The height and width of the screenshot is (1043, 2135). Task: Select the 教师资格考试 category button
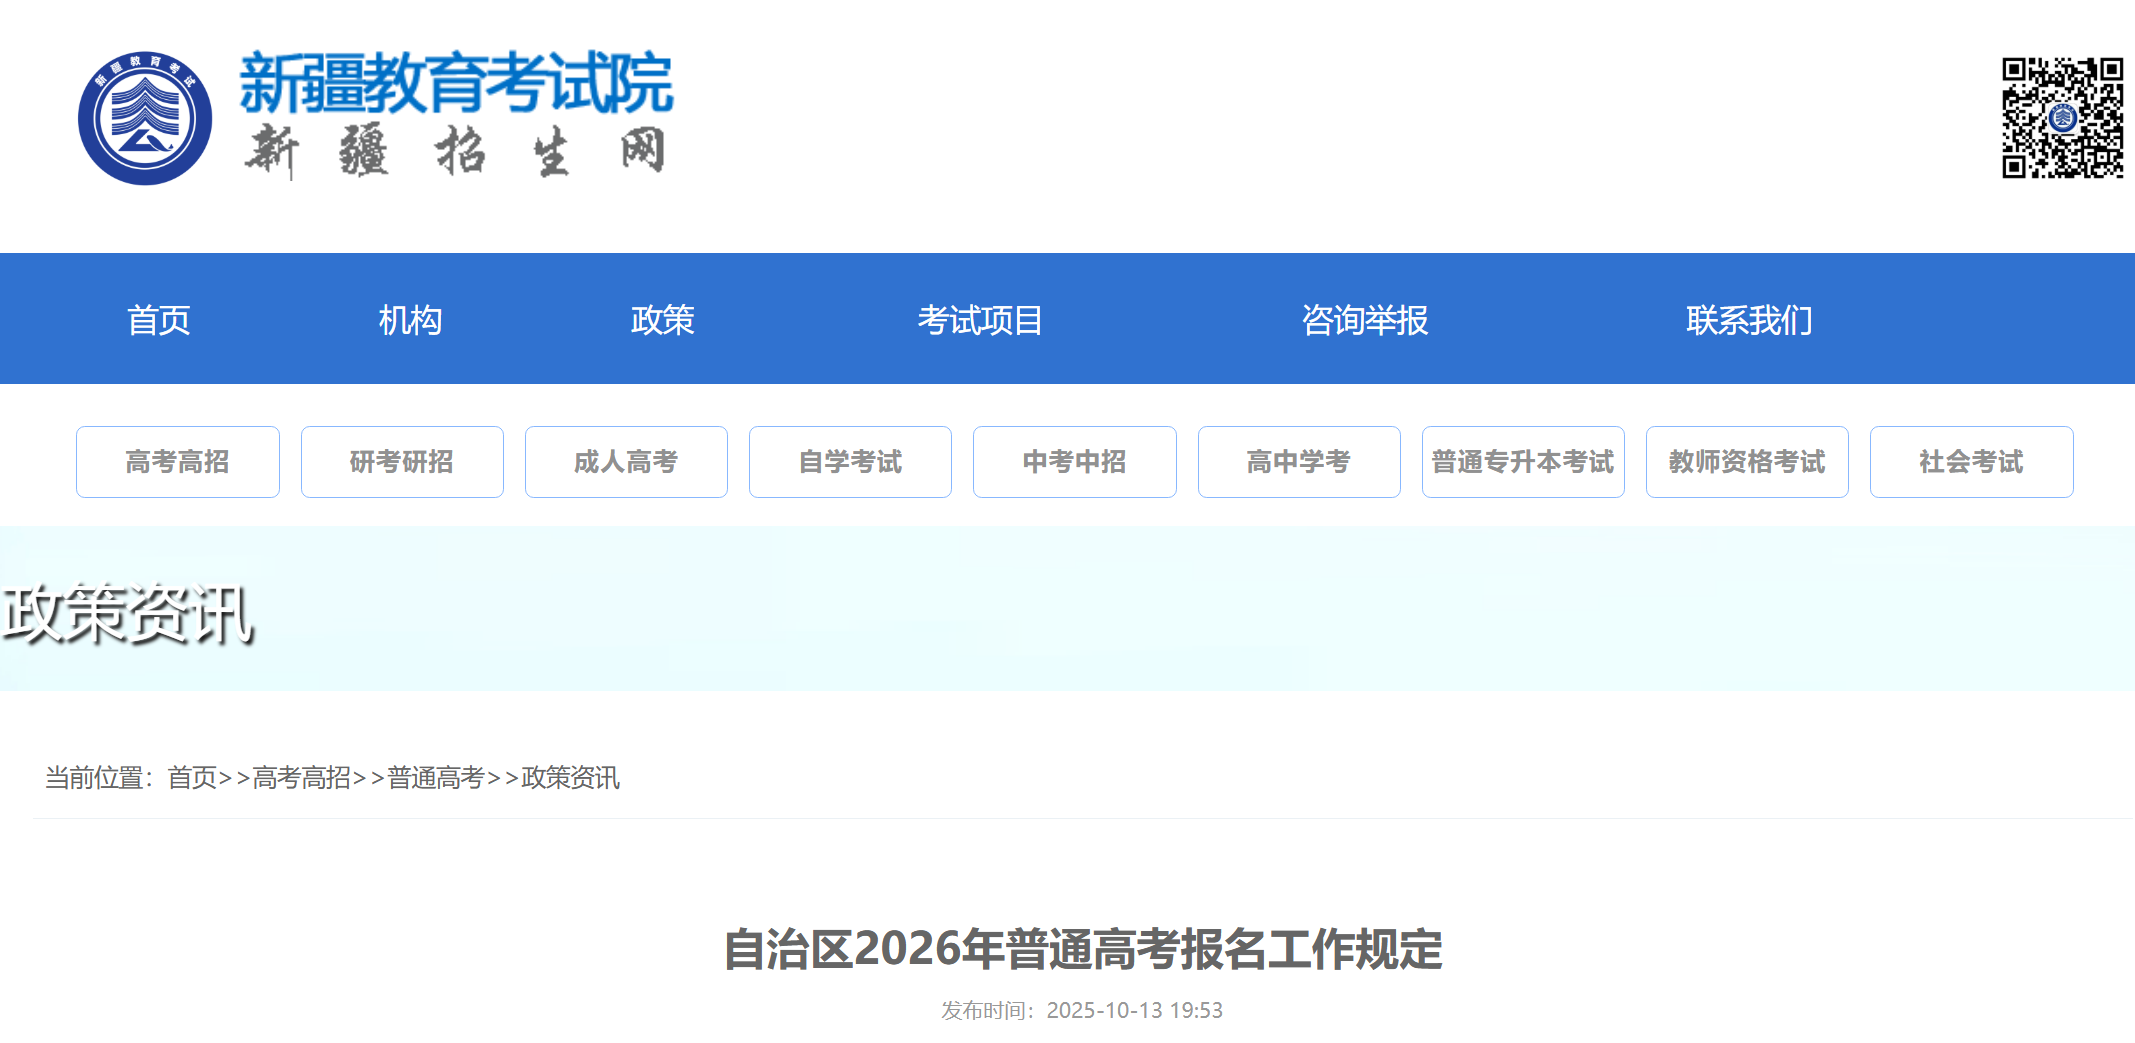click(1747, 462)
